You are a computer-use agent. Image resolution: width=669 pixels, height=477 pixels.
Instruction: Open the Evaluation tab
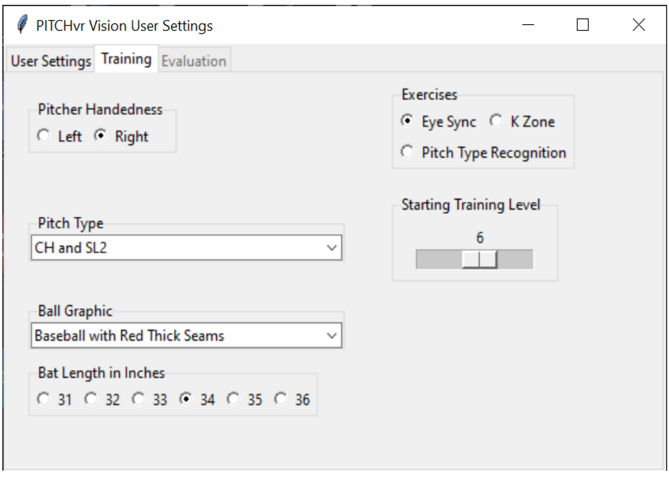click(x=194, y=61)
